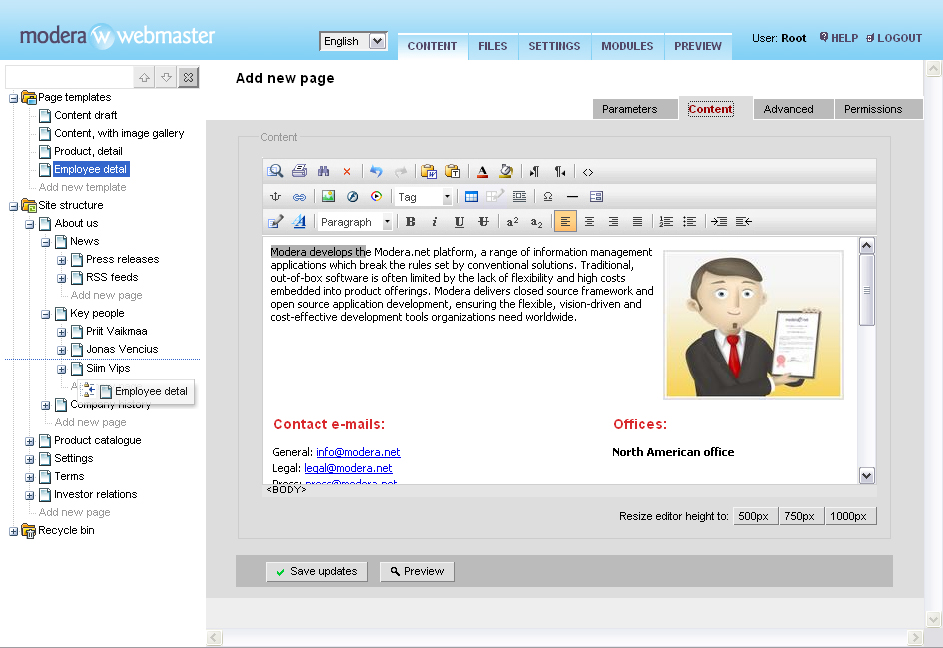943x648 pixels.
Task: Collapse the Page templates folder
Action: pyautogui.click(x=13, y=98)
